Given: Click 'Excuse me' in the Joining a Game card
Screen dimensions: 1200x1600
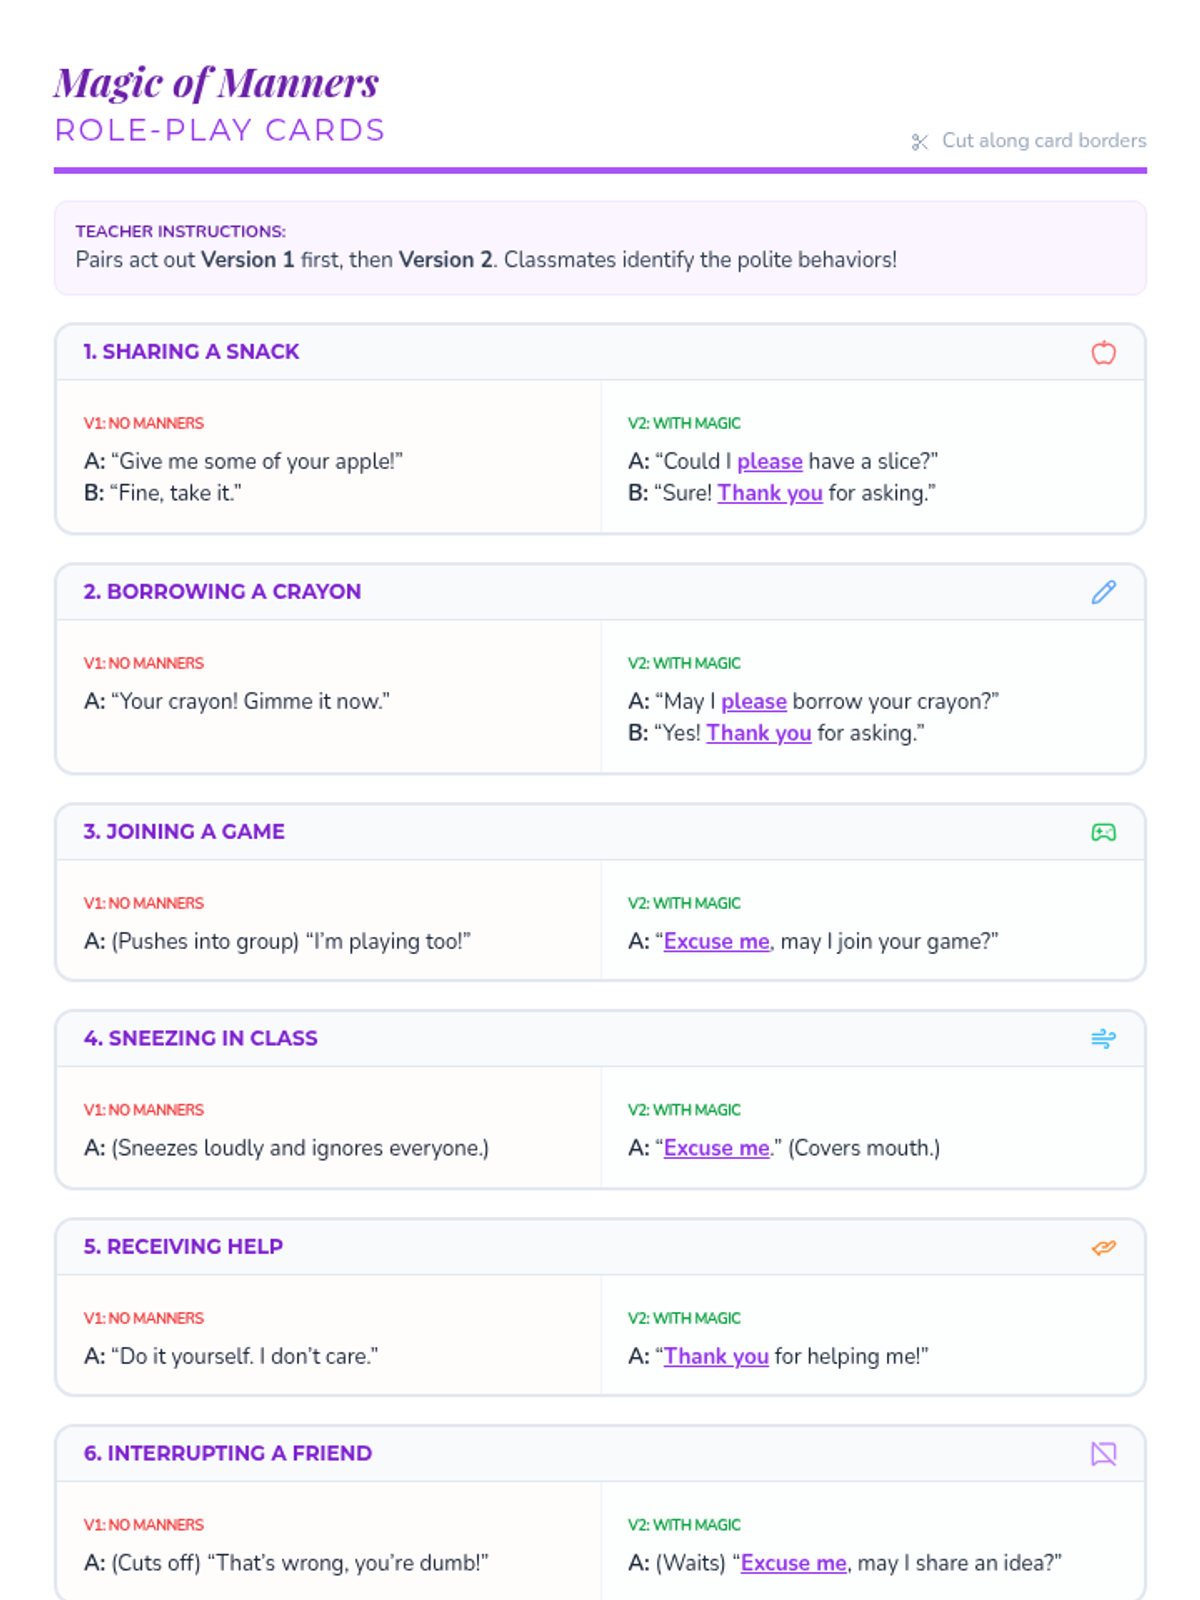Looking at the screenshot, I should point(717,942).
